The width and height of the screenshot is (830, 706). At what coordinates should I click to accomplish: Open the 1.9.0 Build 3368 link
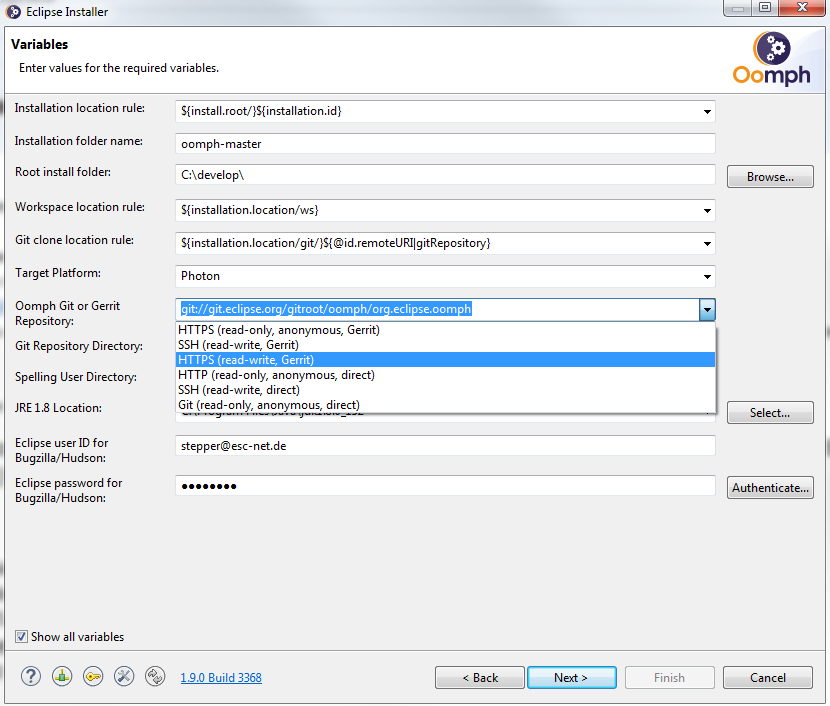(221, 677)
